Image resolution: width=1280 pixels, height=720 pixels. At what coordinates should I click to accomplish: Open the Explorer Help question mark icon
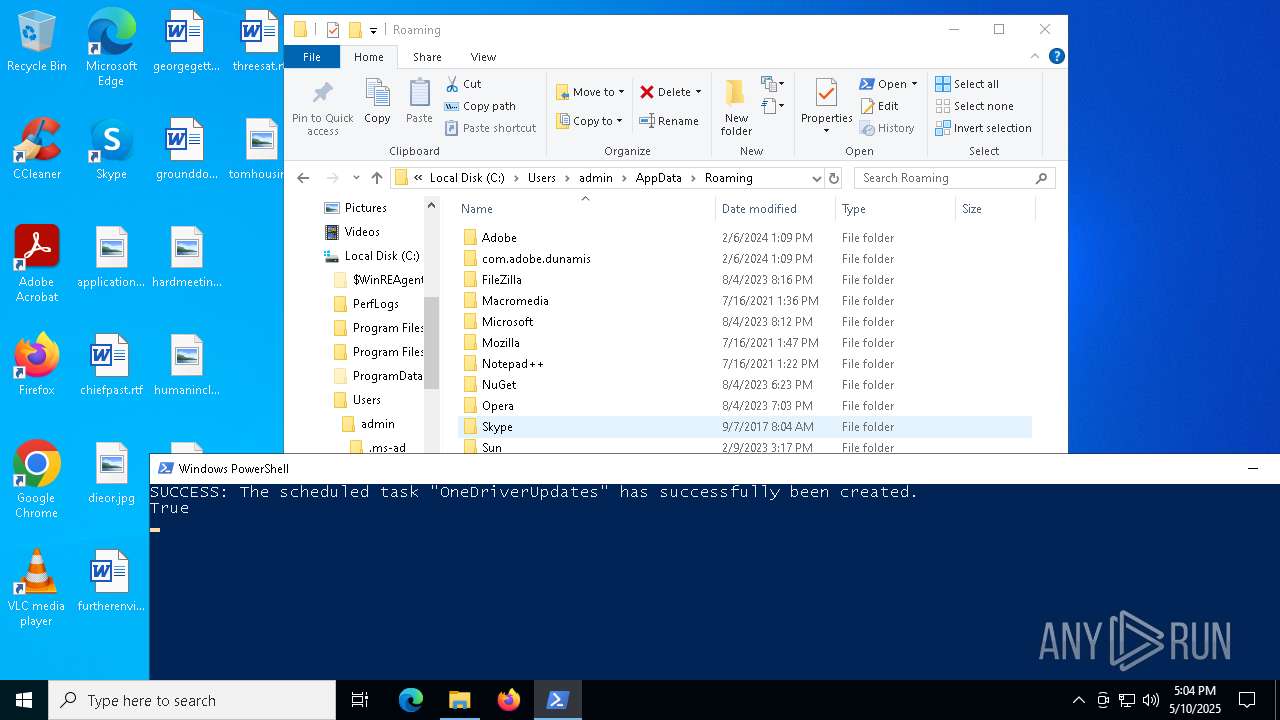point(1056,57)
